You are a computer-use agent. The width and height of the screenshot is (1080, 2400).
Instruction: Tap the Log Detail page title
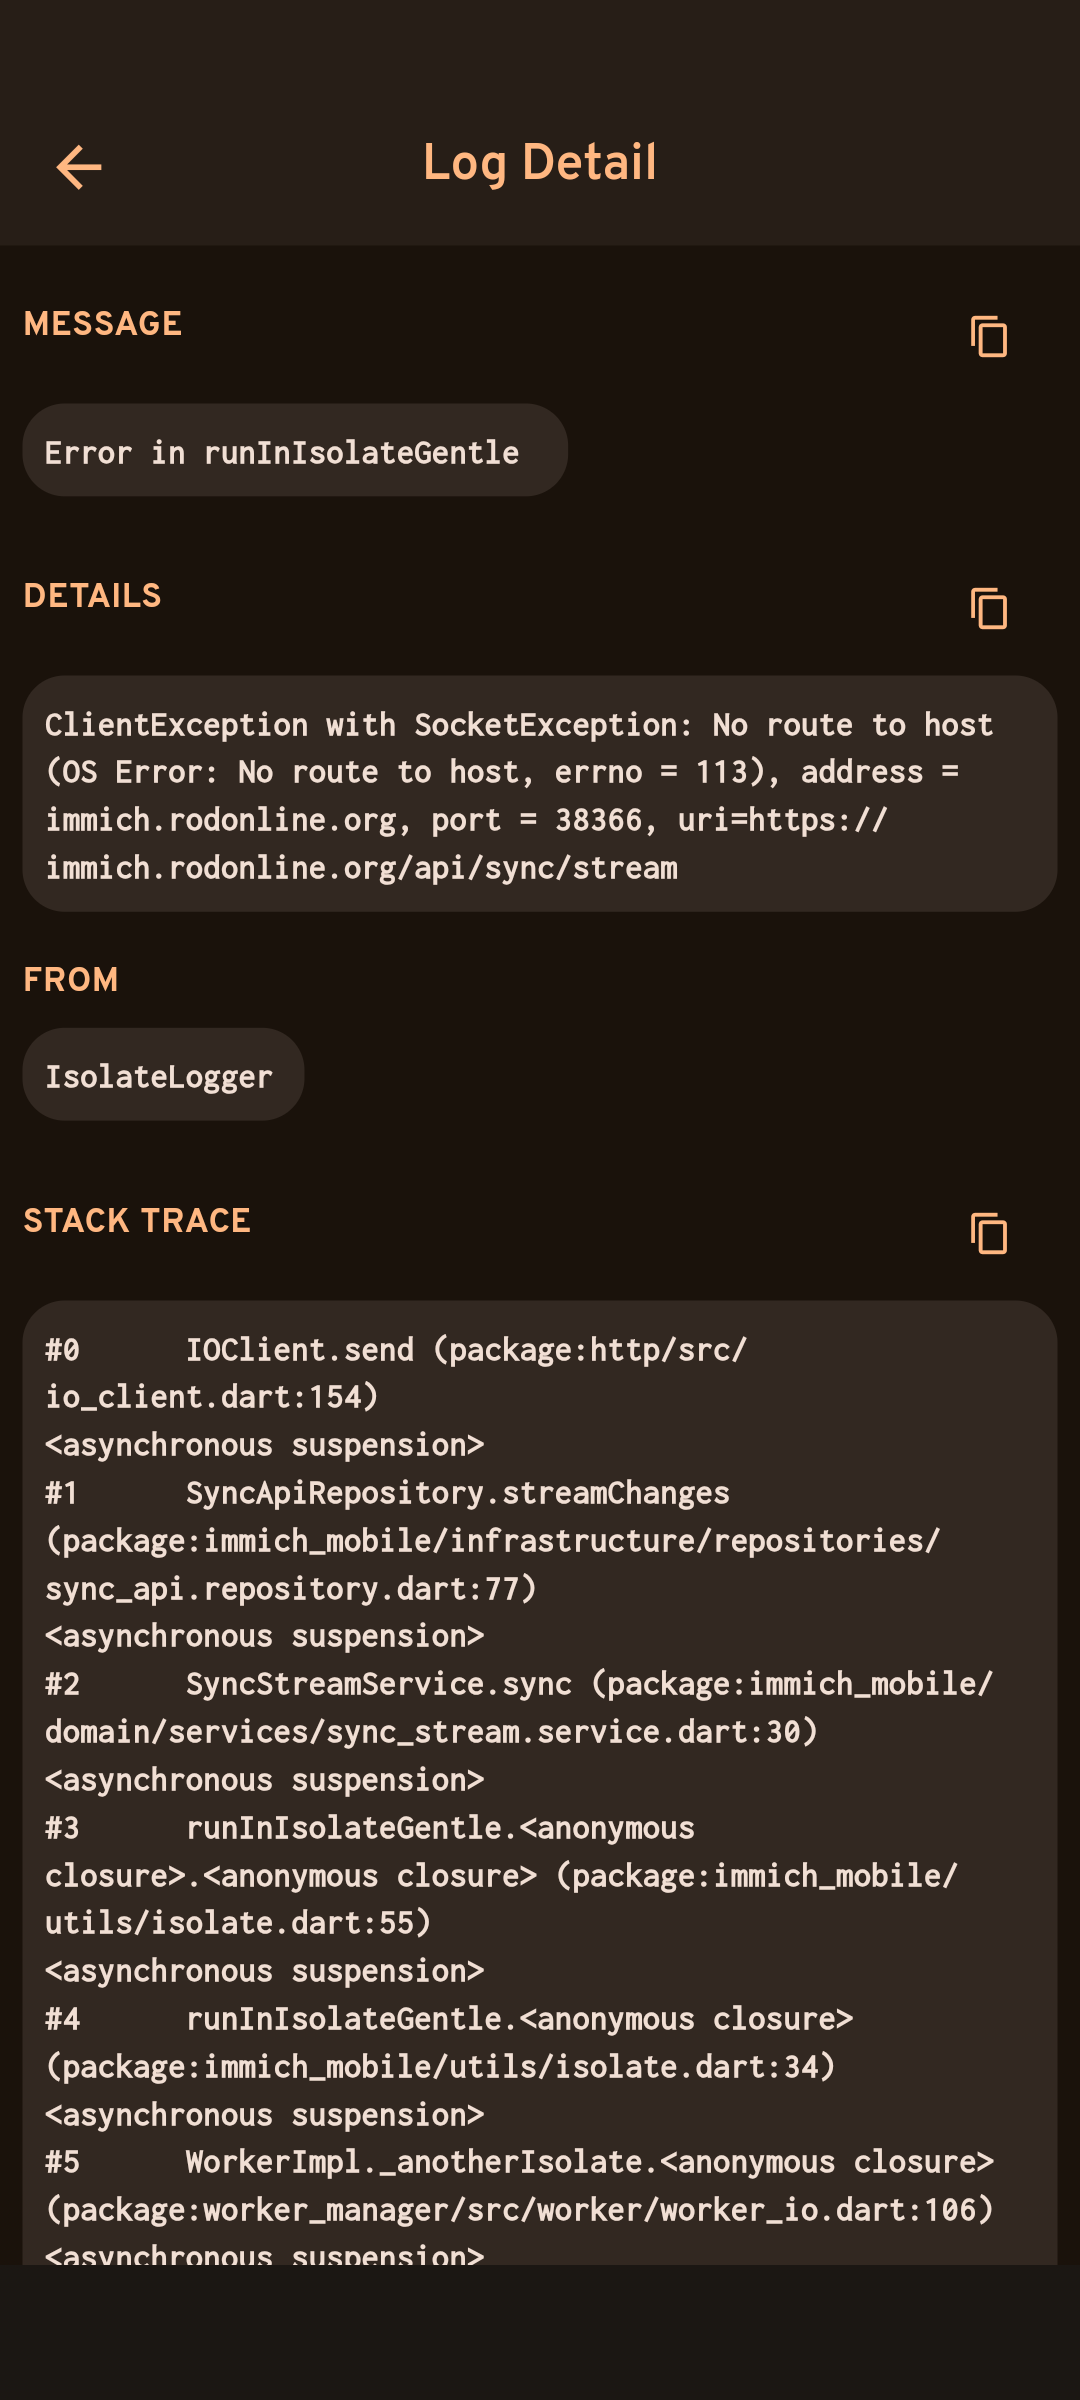[540, 163]
